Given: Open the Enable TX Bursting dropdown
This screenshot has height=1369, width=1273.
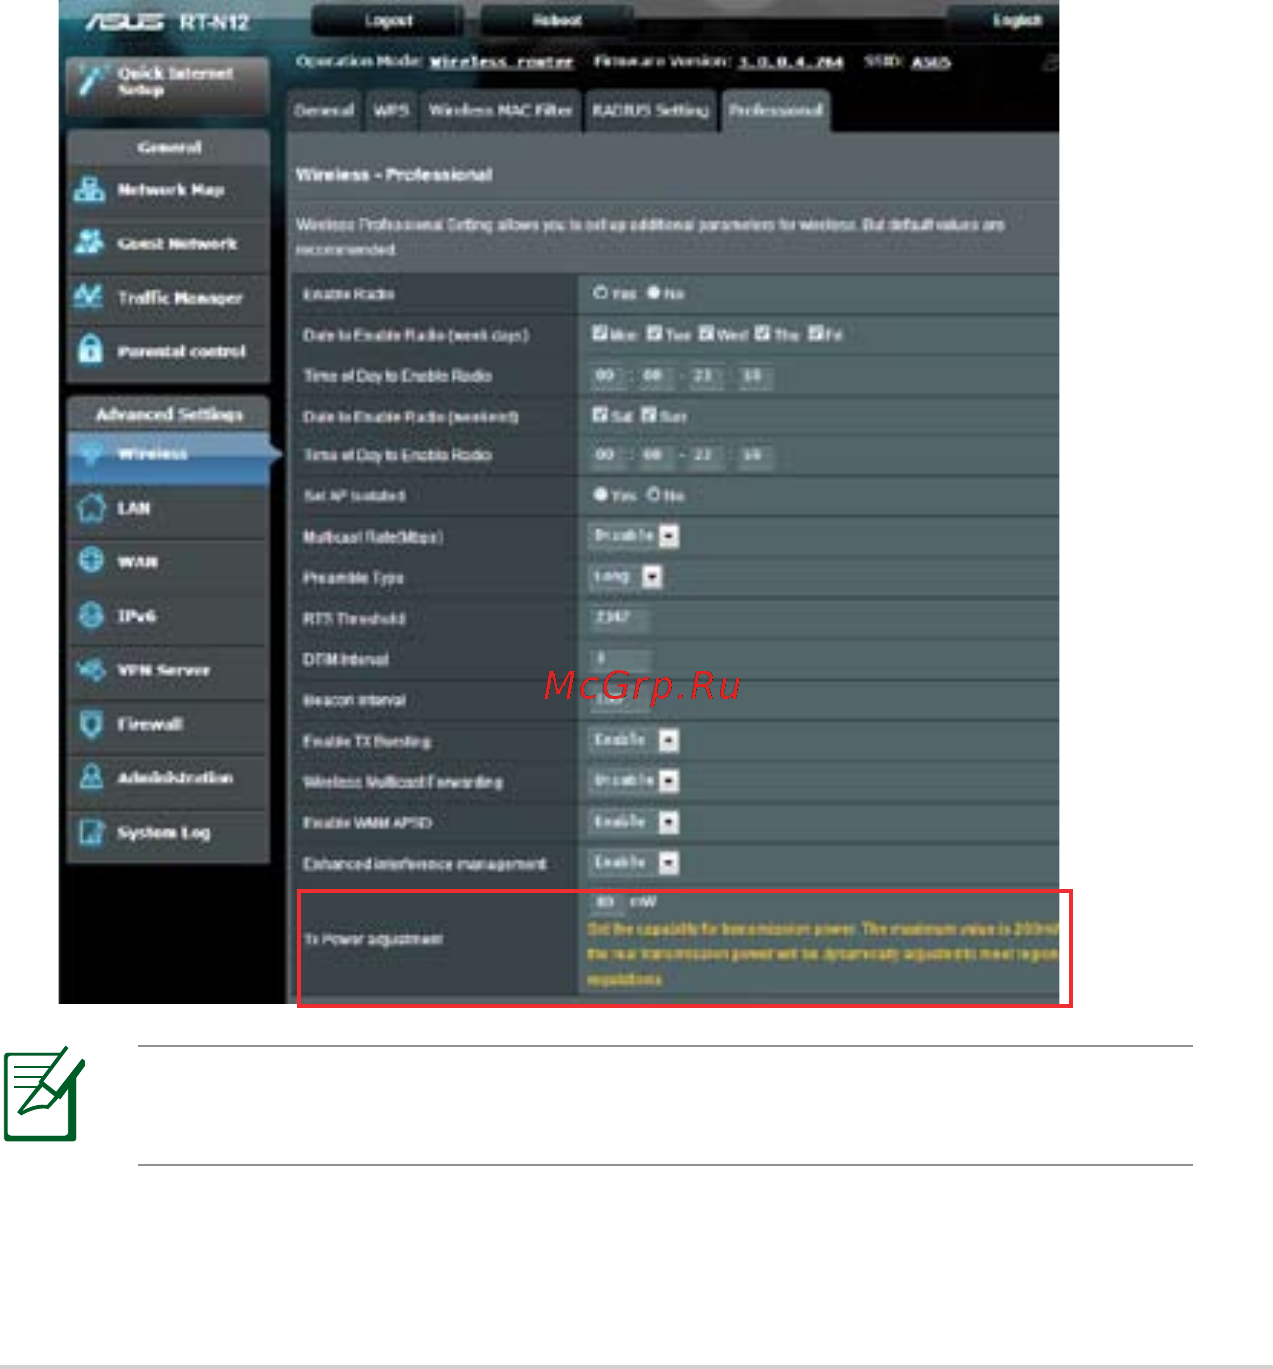Looking at the screenshot, I should 634,740.
